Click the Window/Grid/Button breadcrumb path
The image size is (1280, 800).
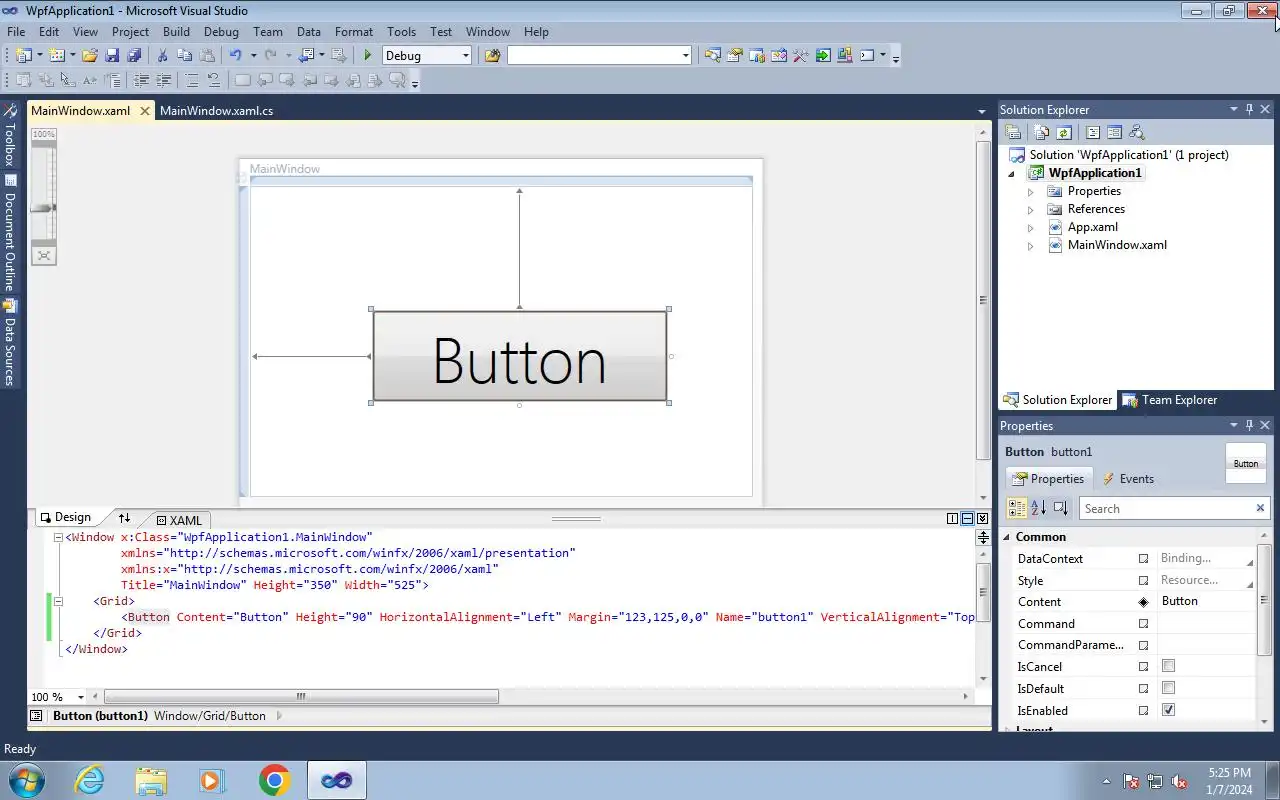pos(210,716)
